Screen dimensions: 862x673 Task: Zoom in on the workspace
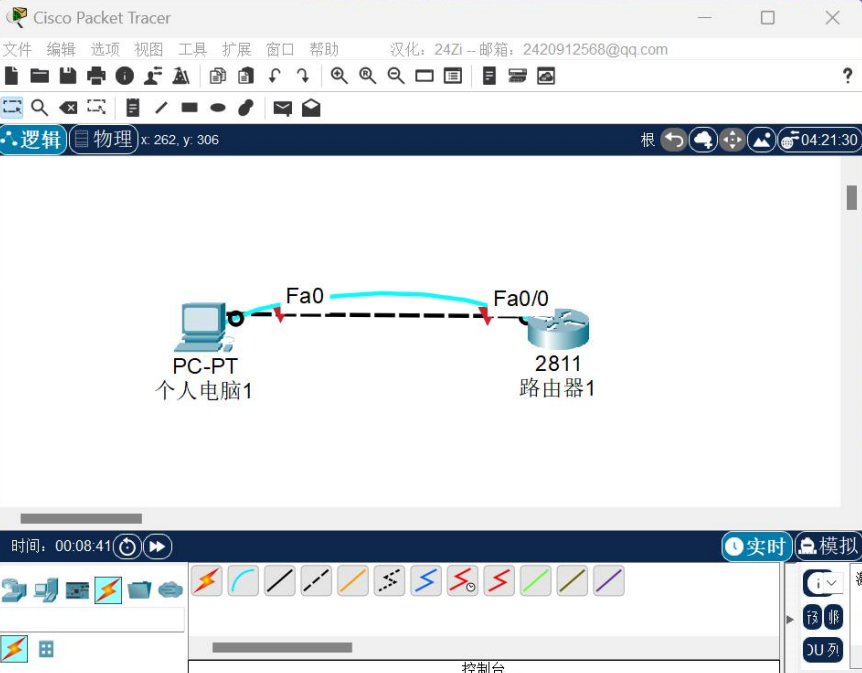pyautogui.click(x=339, y=76)
